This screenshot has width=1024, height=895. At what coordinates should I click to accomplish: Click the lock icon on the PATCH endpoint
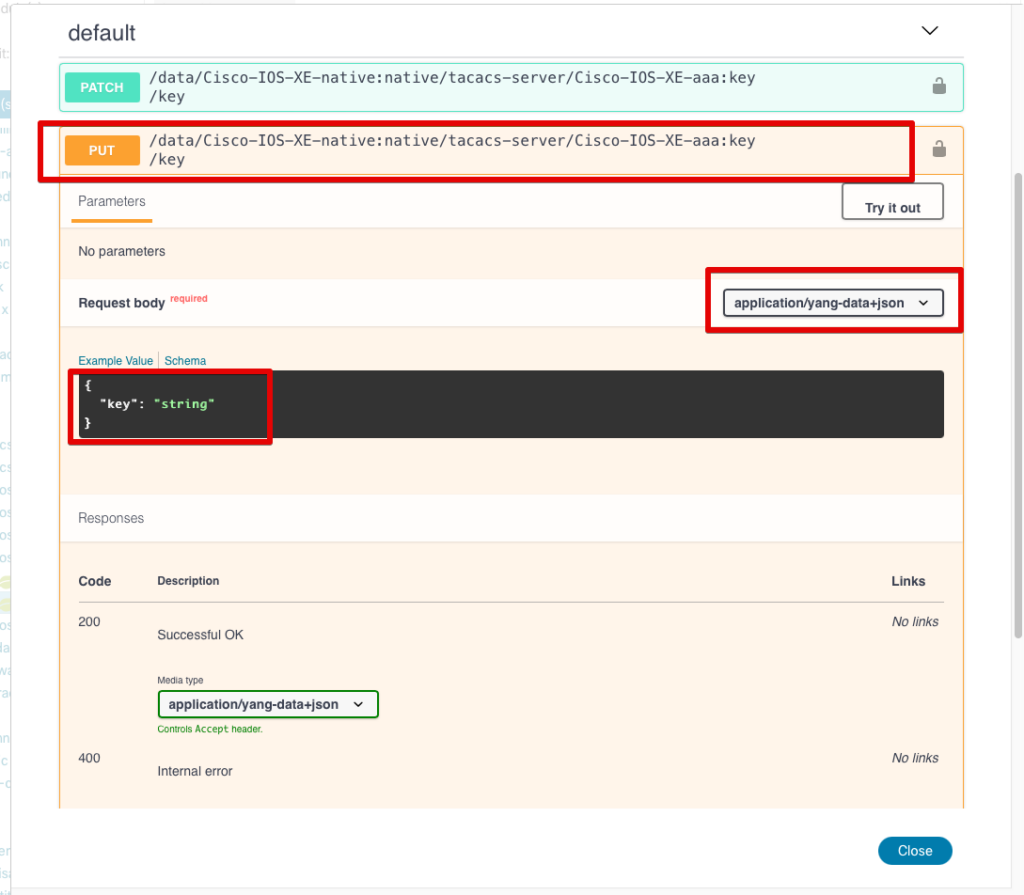coord(938,86)
